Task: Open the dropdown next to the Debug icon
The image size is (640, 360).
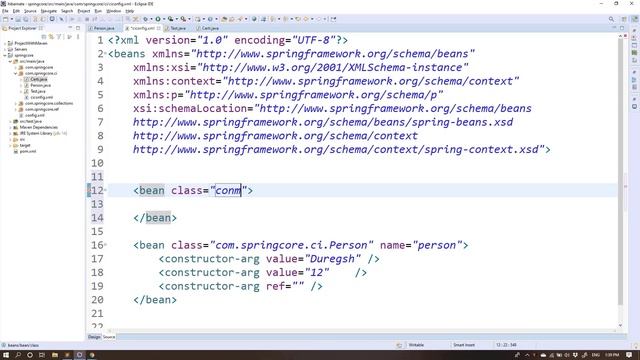Action: click(151, 19)
